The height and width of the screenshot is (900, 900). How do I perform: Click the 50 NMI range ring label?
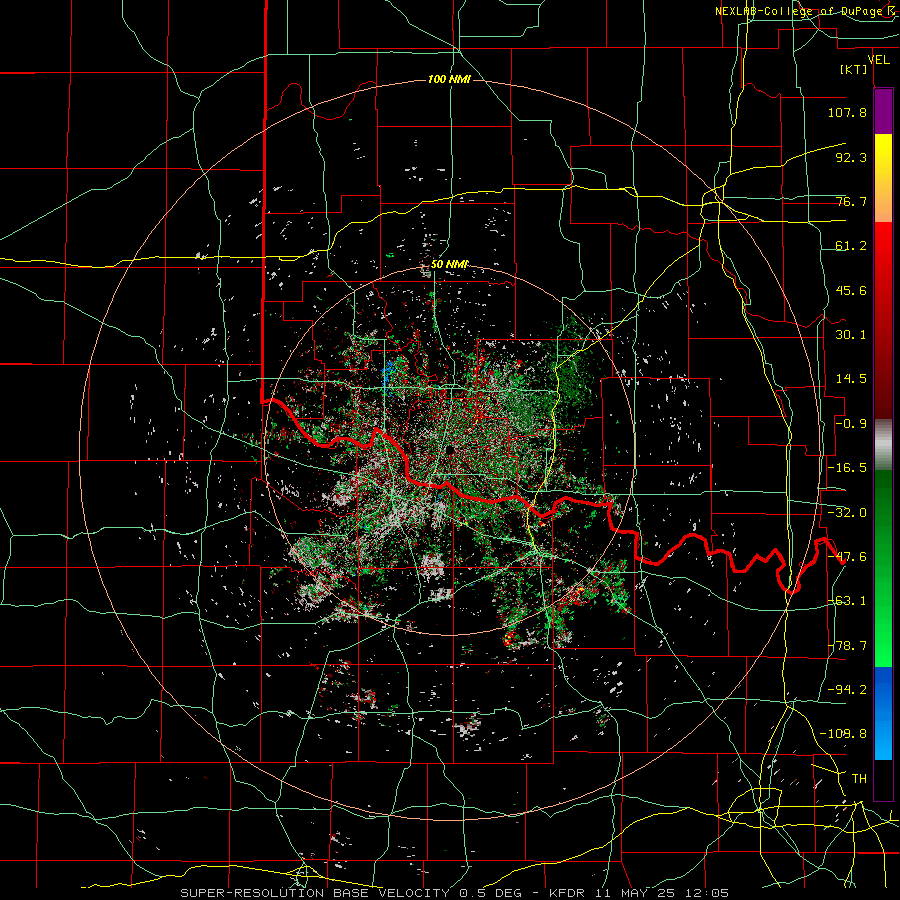449,265
